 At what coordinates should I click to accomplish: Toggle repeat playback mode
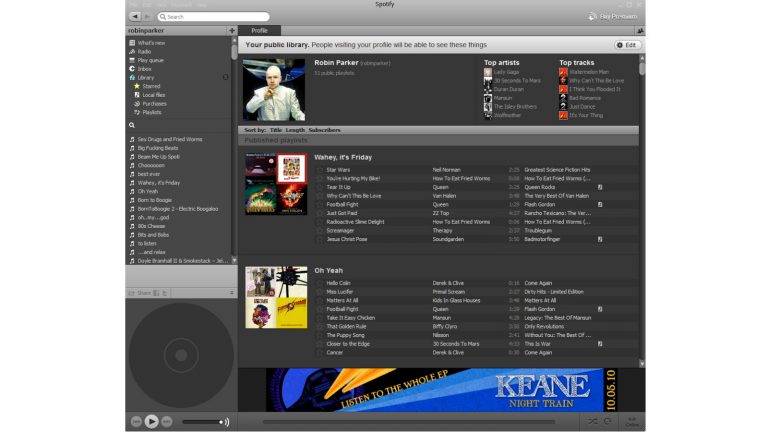pos(607,421)
